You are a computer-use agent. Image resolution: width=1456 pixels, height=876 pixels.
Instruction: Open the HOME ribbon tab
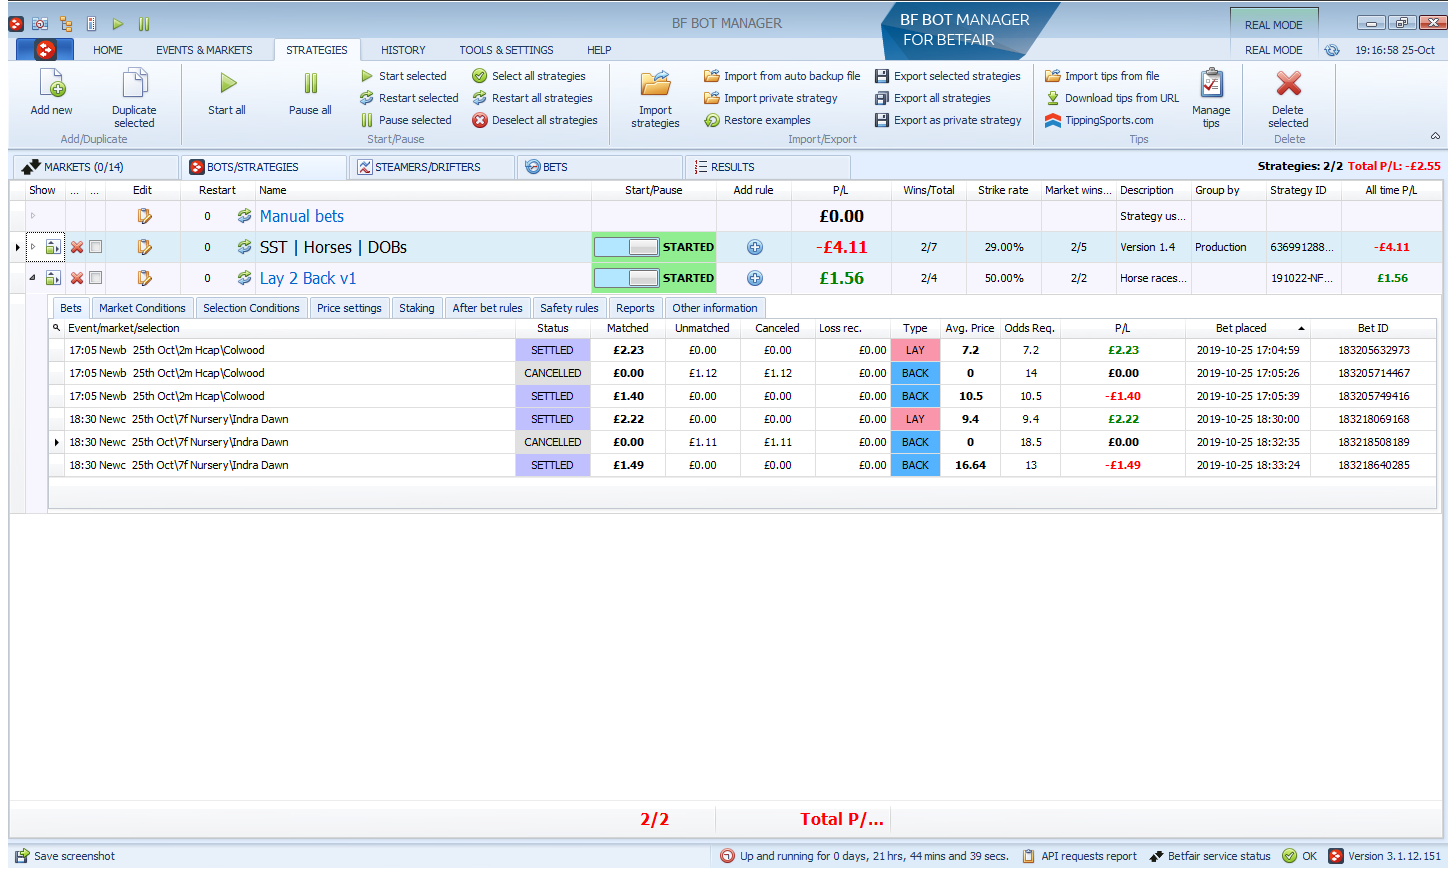click(x=108, y=50)
